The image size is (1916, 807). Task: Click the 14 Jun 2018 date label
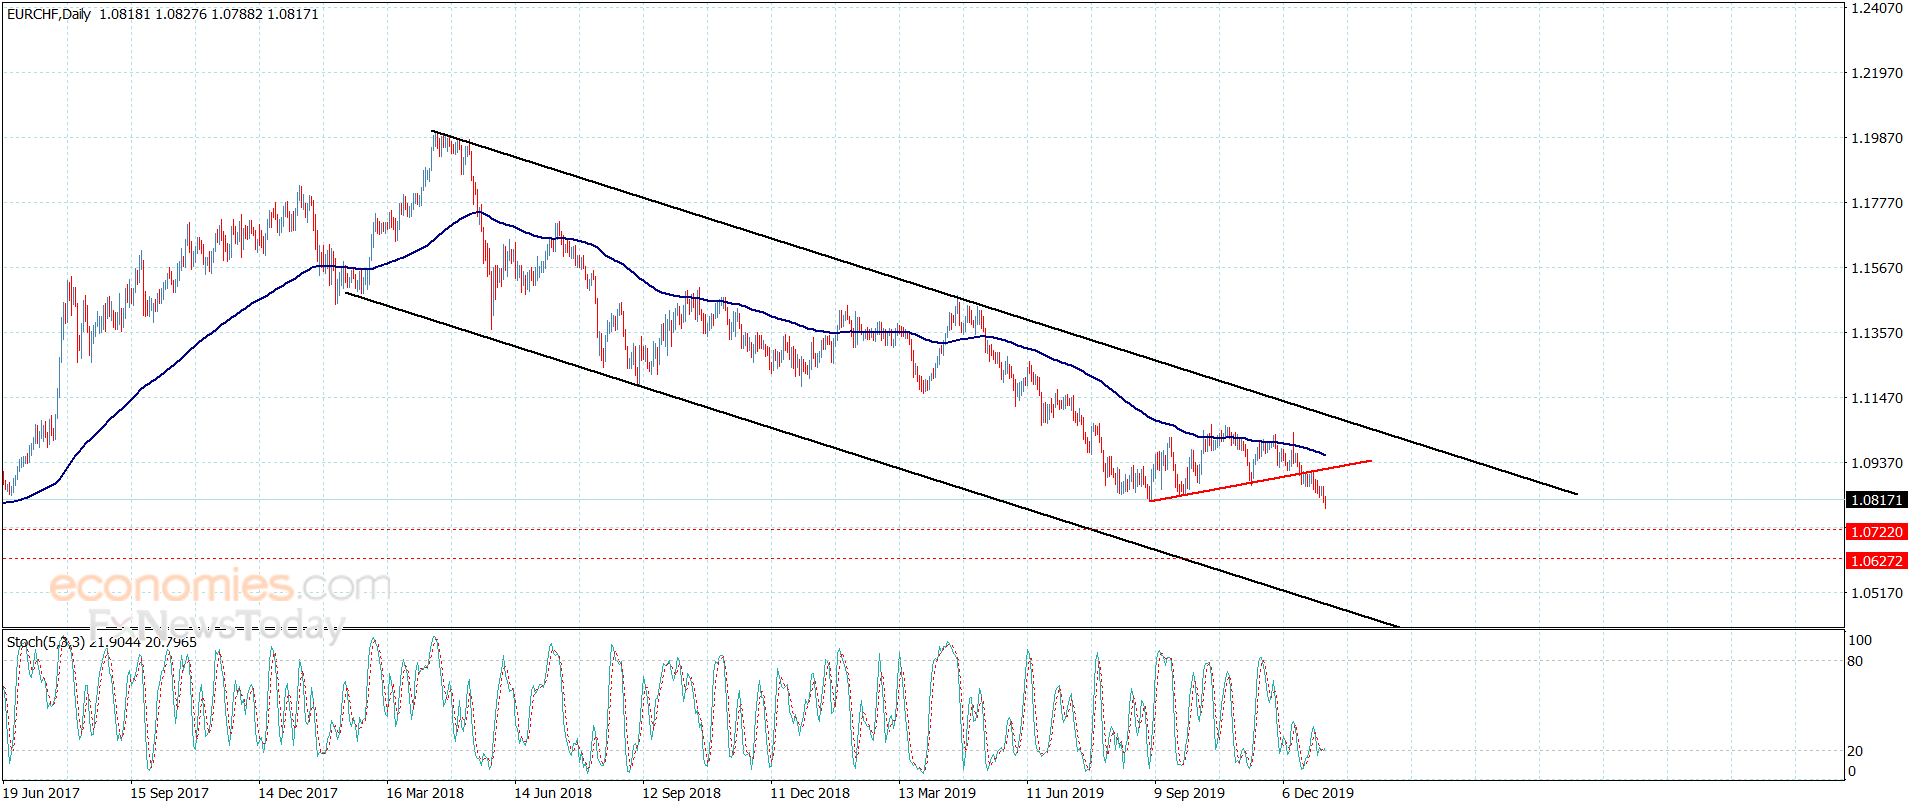point(553,793)
